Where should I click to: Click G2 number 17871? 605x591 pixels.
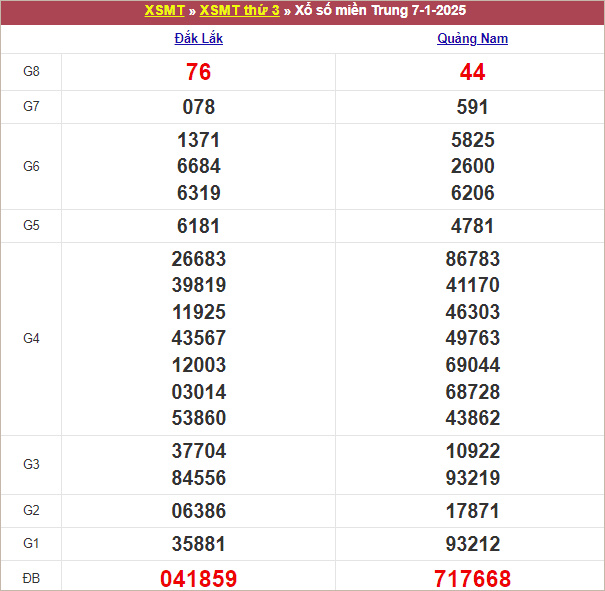click(472, 511)
